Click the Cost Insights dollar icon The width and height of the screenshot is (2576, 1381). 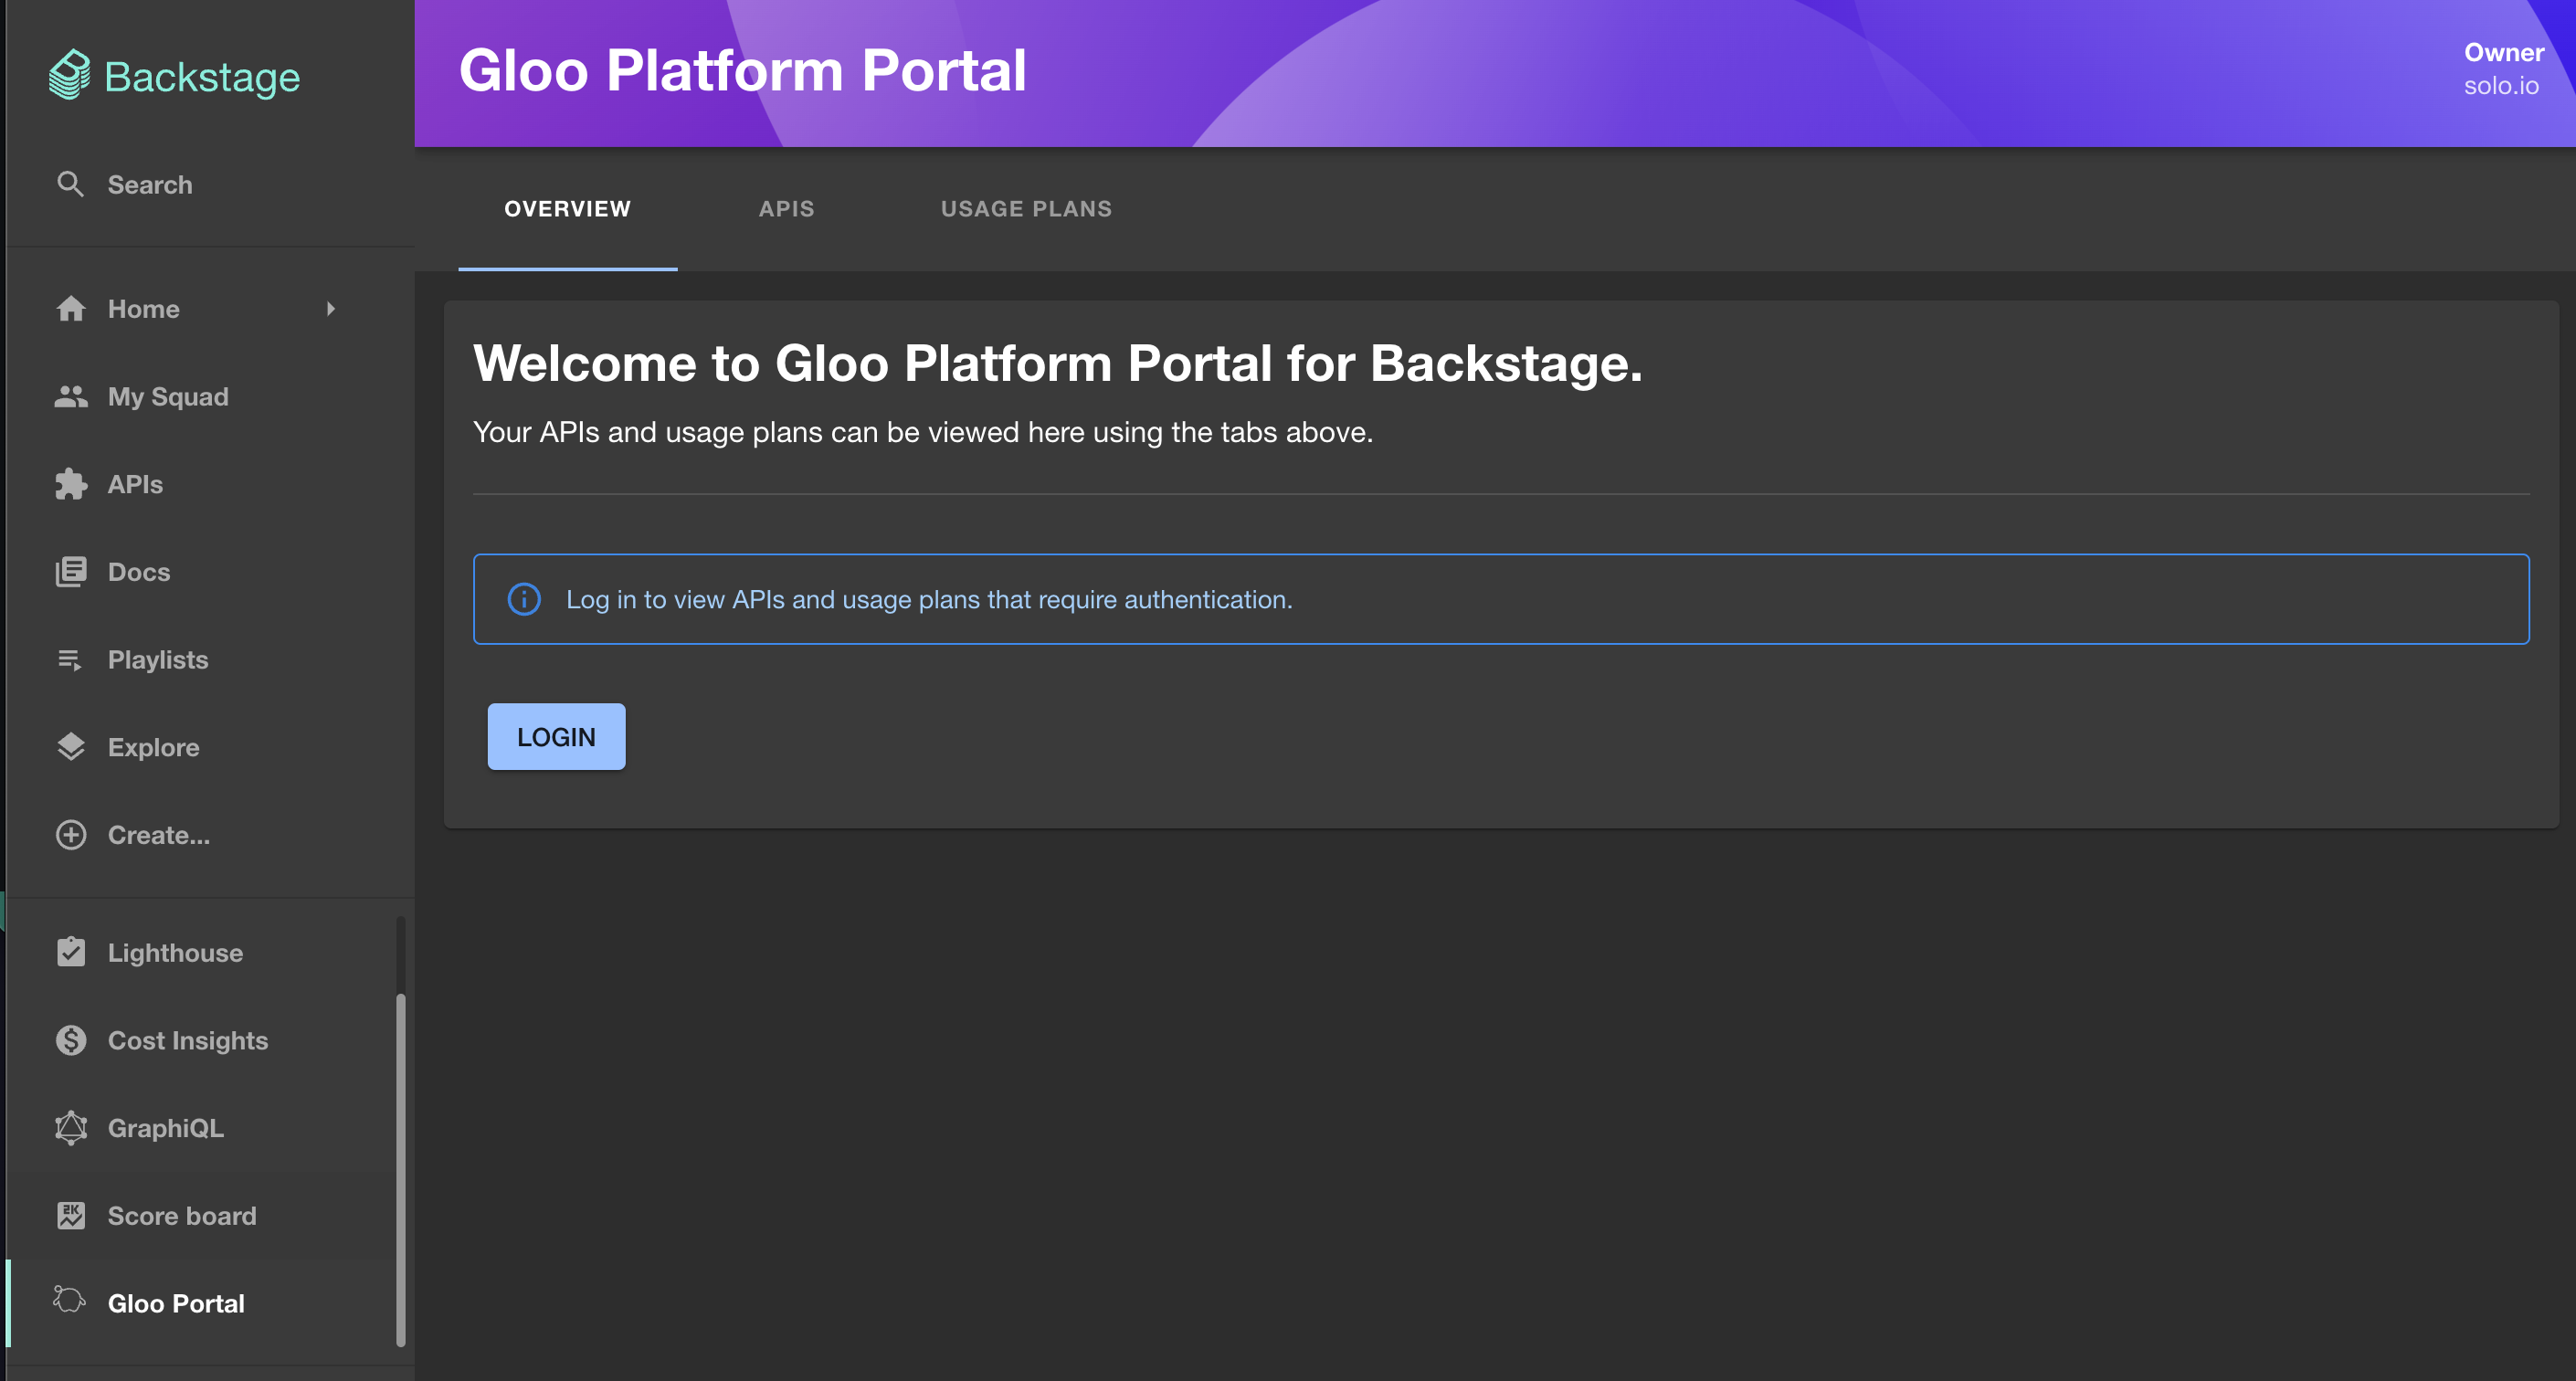tap(70, 1040)
